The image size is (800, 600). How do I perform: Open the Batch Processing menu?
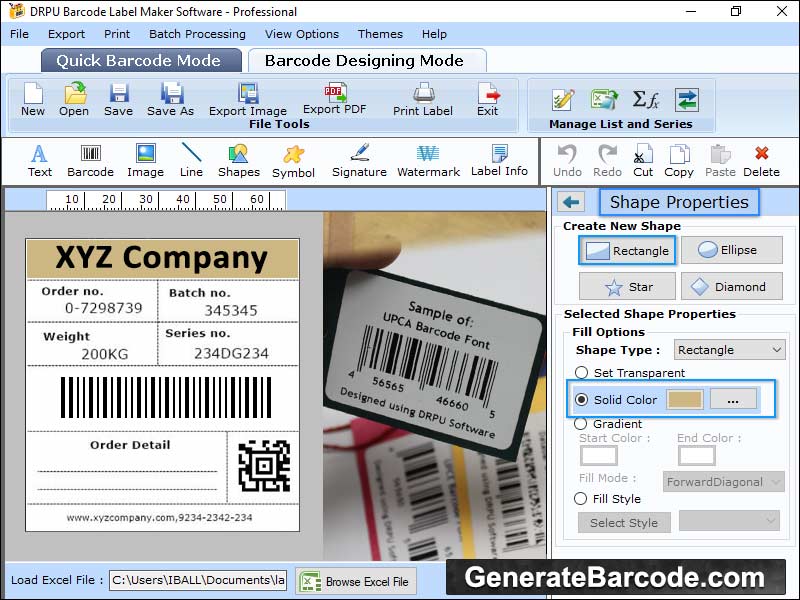click(x=197, y=34)
